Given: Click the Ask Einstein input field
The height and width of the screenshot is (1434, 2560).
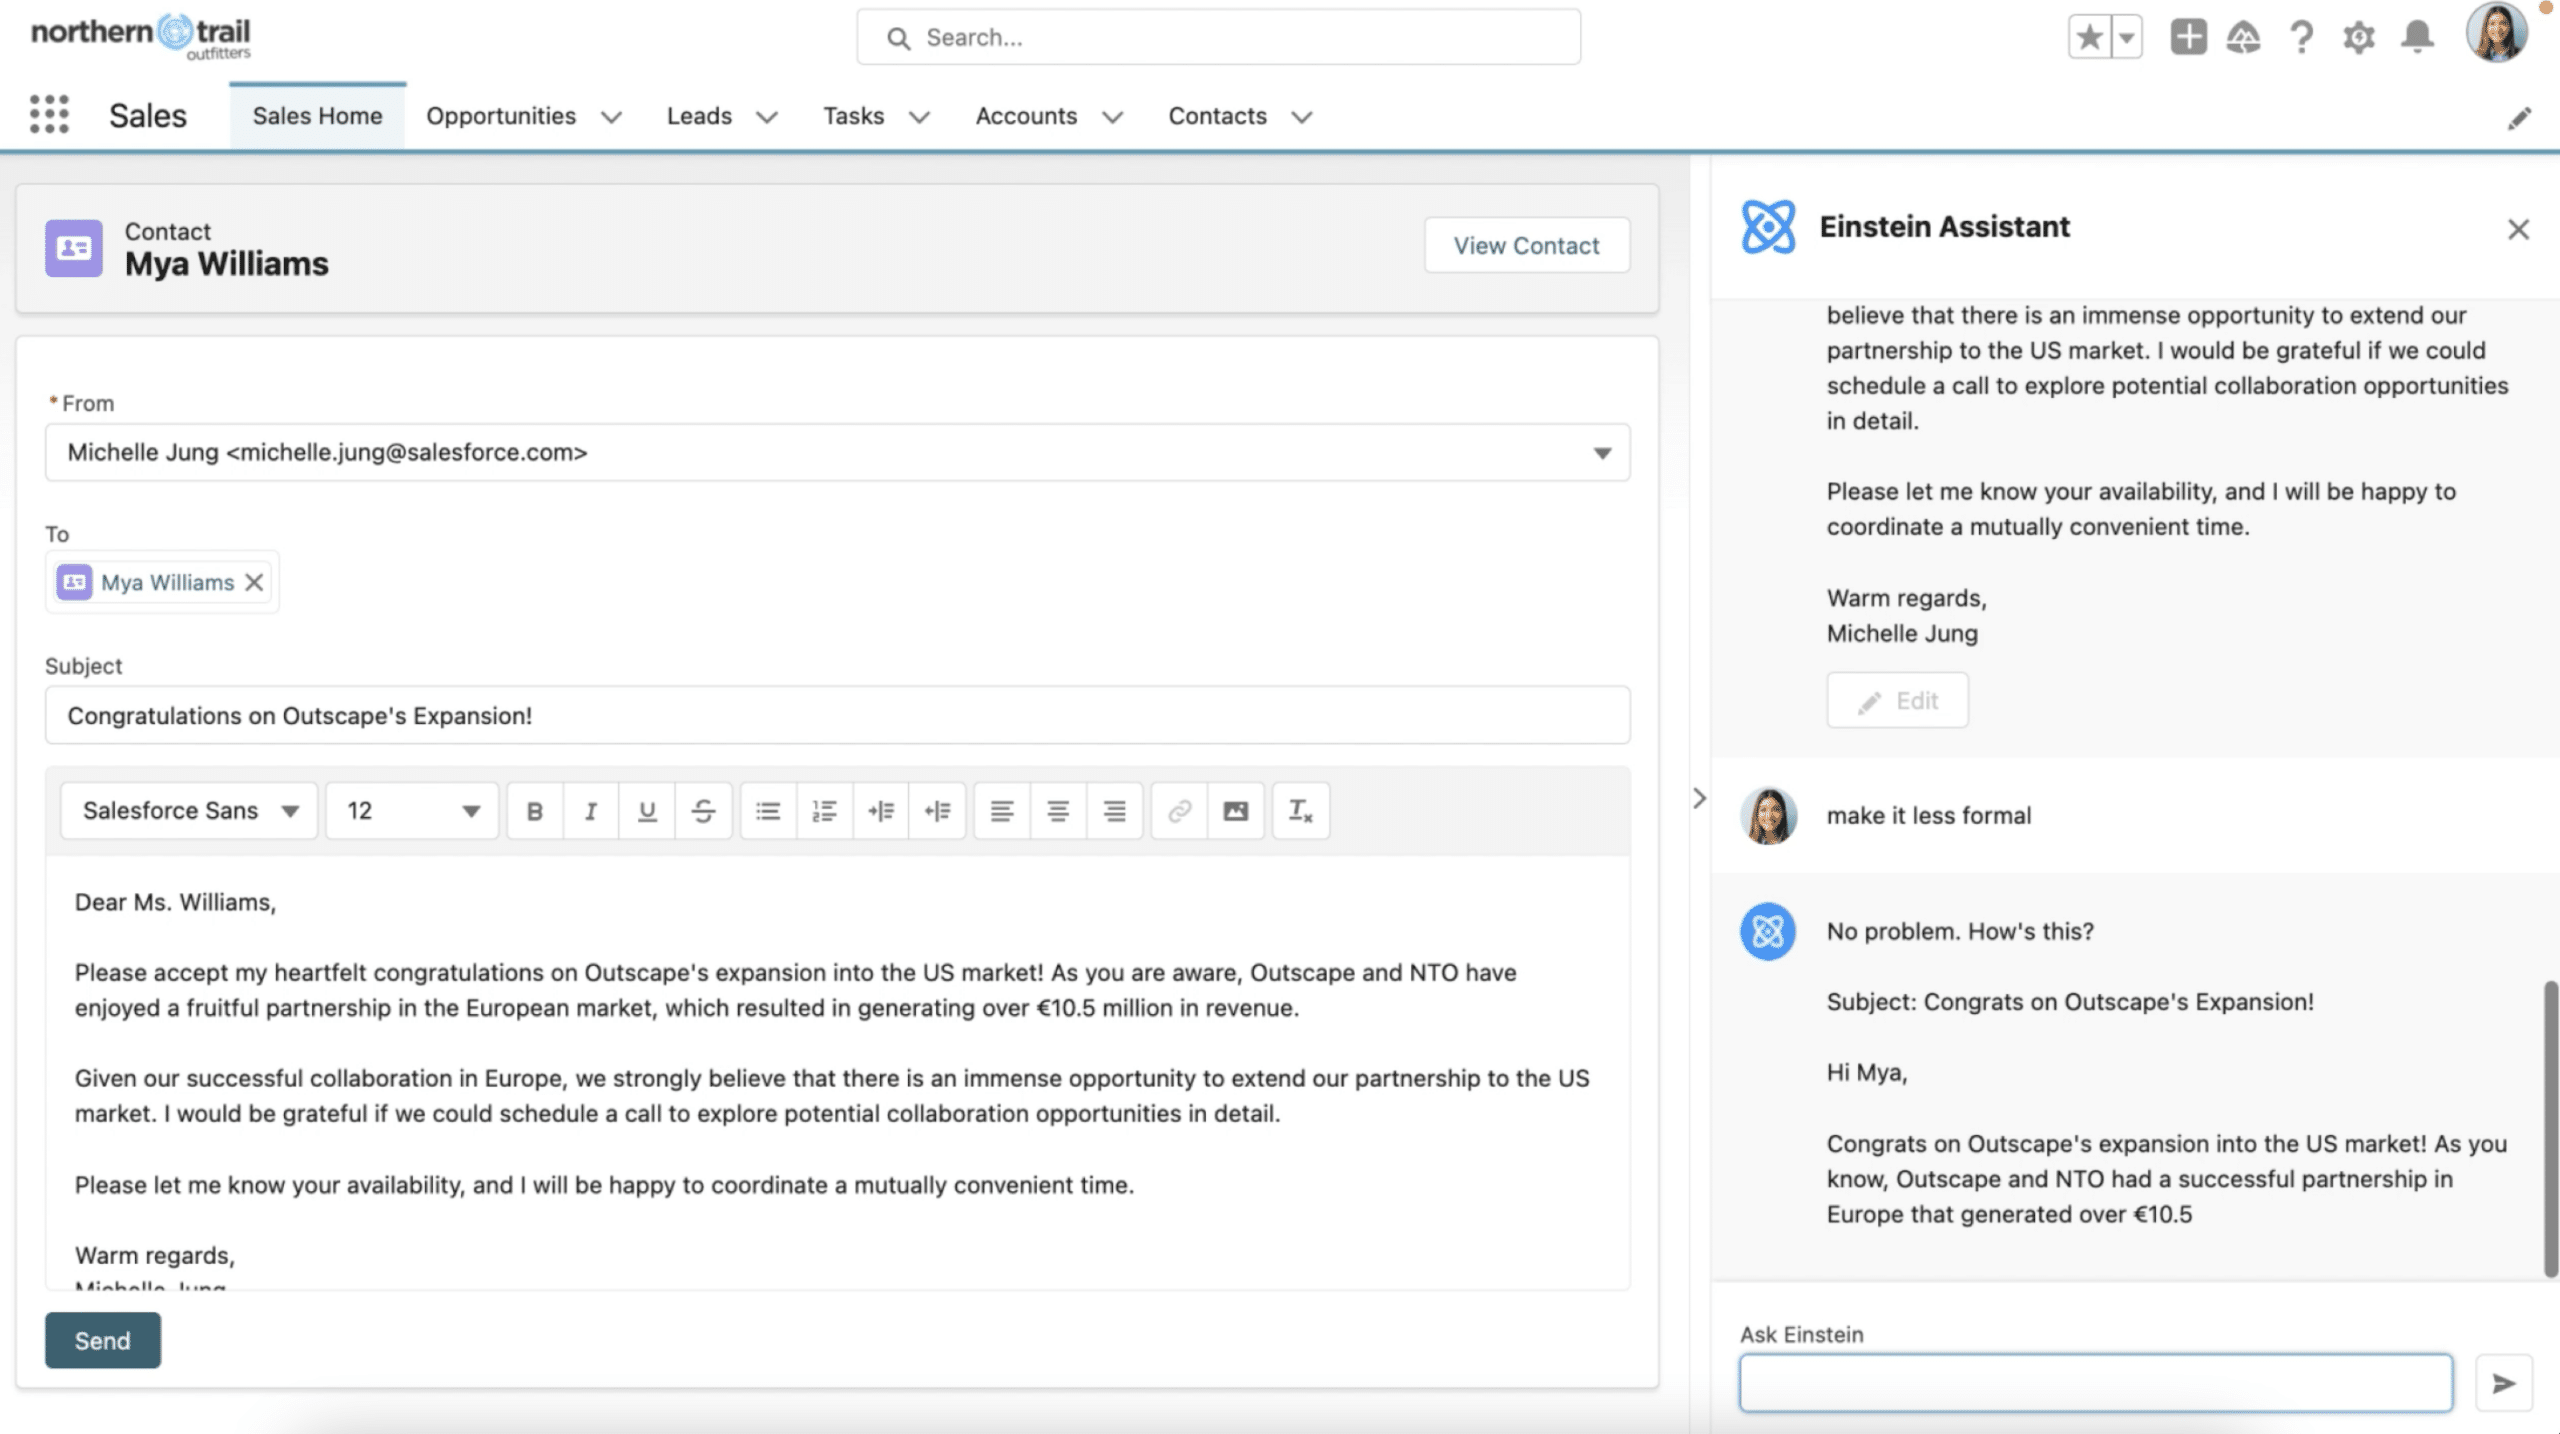Looking at the screenshot, I should pyautogui.click(x=2095, y=1383).
